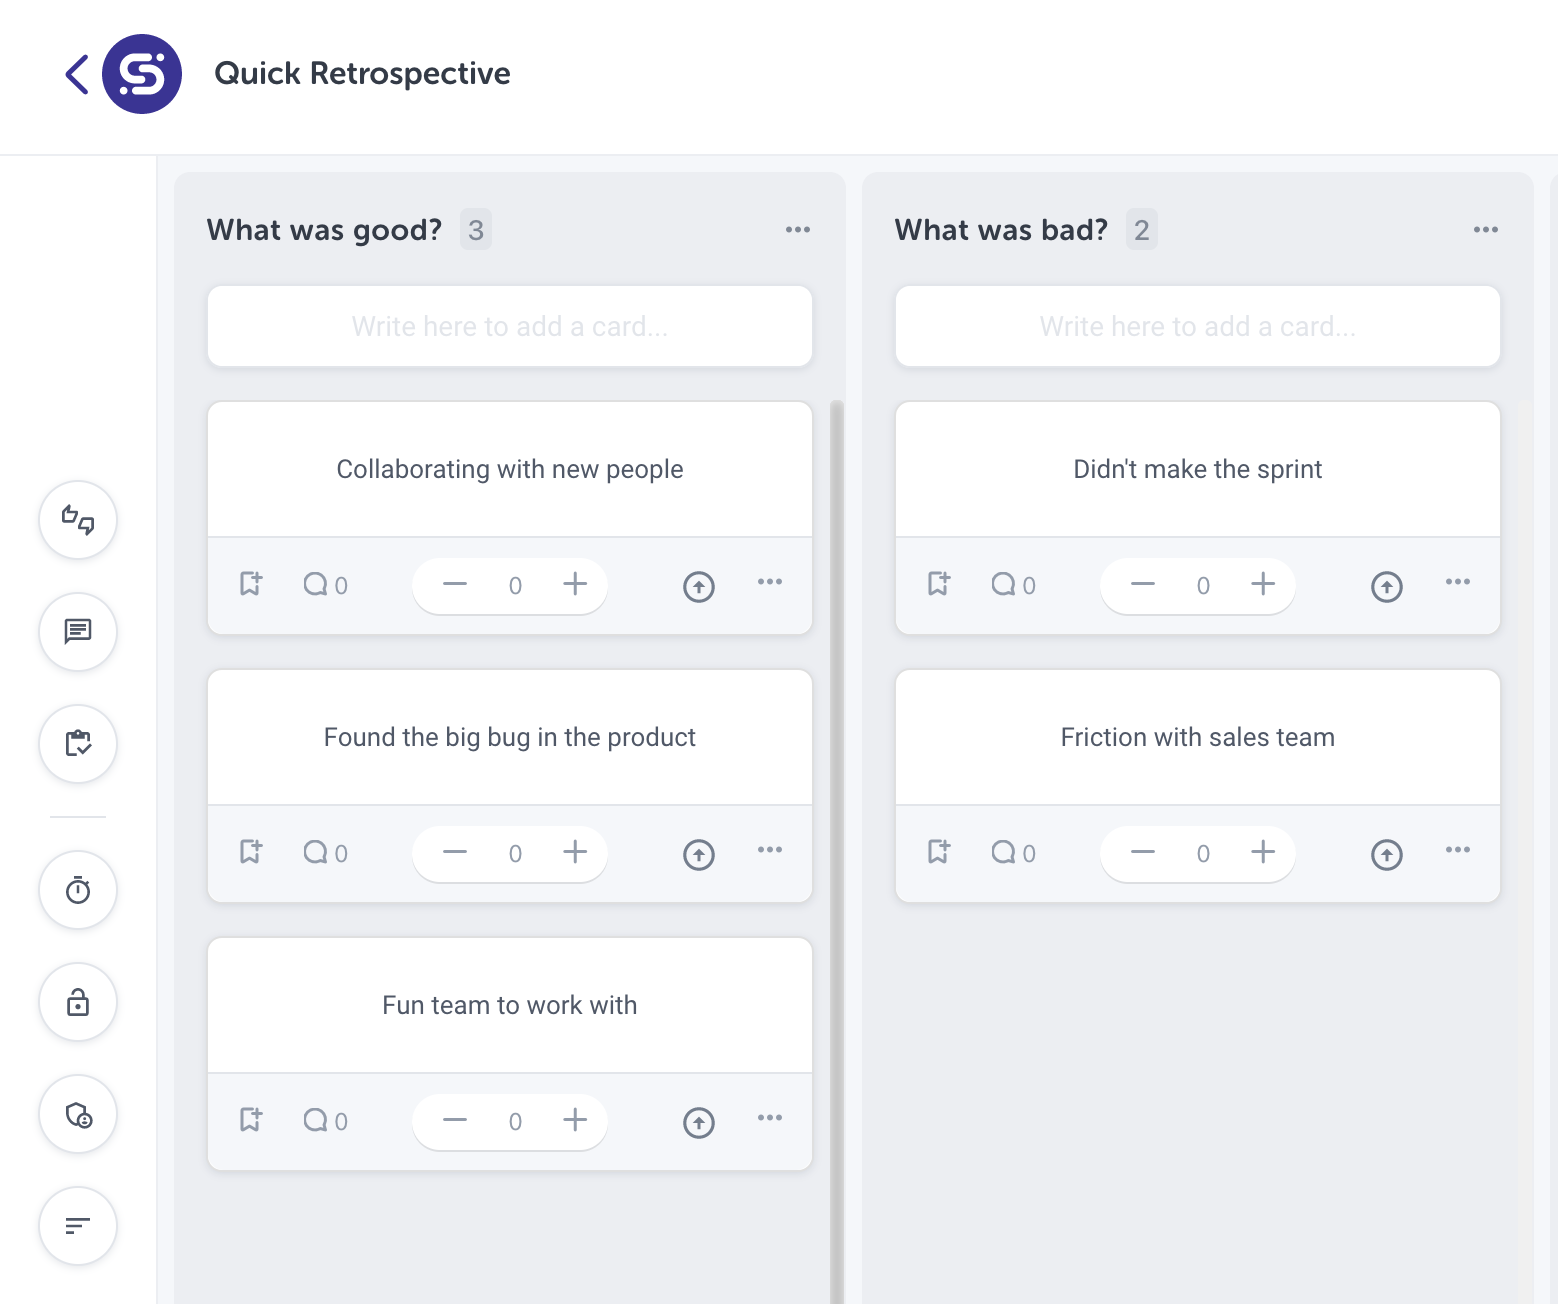Open the action items clipboard icon
This screenshot has height=1304, width=1558.
click(x=78, y=744)
